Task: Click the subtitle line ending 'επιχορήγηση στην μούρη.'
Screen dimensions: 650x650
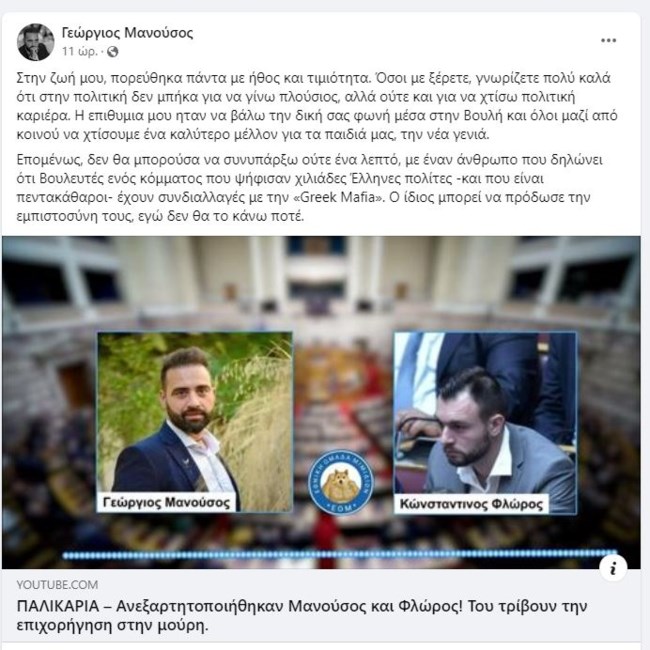Action: click(x=112, y=625)
